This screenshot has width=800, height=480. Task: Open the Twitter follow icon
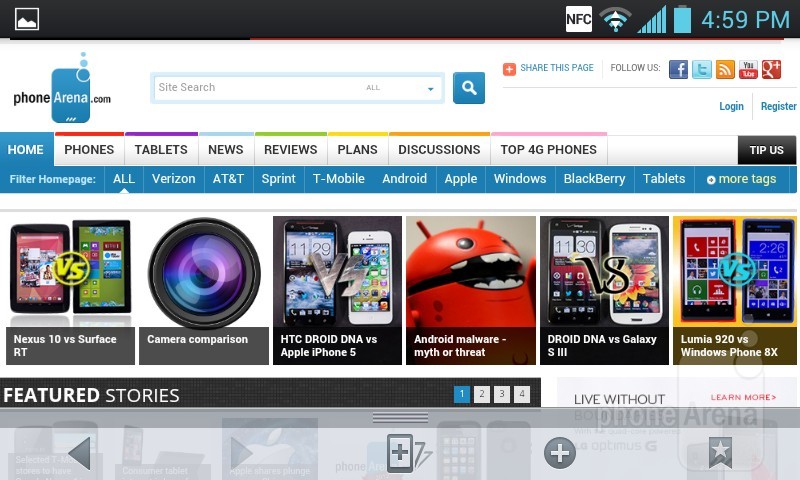tap(702, 69)
